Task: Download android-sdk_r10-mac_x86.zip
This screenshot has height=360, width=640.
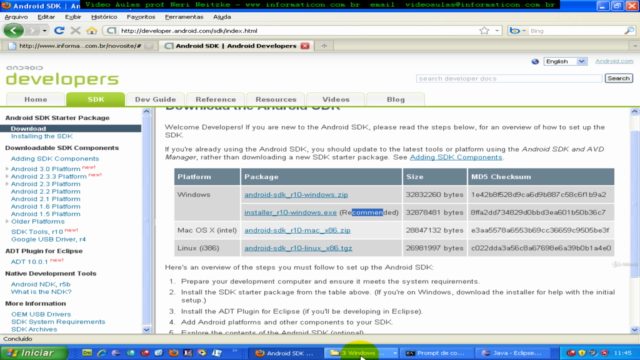Action: (297, 230)
